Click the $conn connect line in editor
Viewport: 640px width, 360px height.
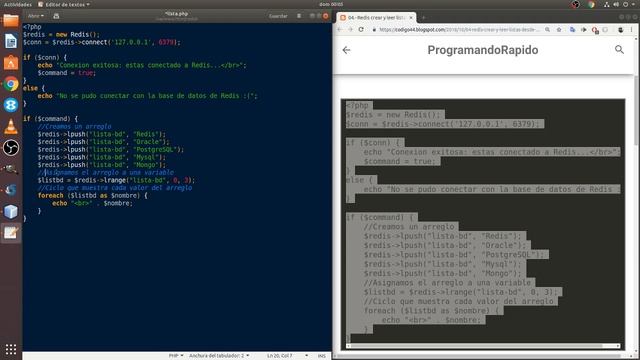[102, 42]
